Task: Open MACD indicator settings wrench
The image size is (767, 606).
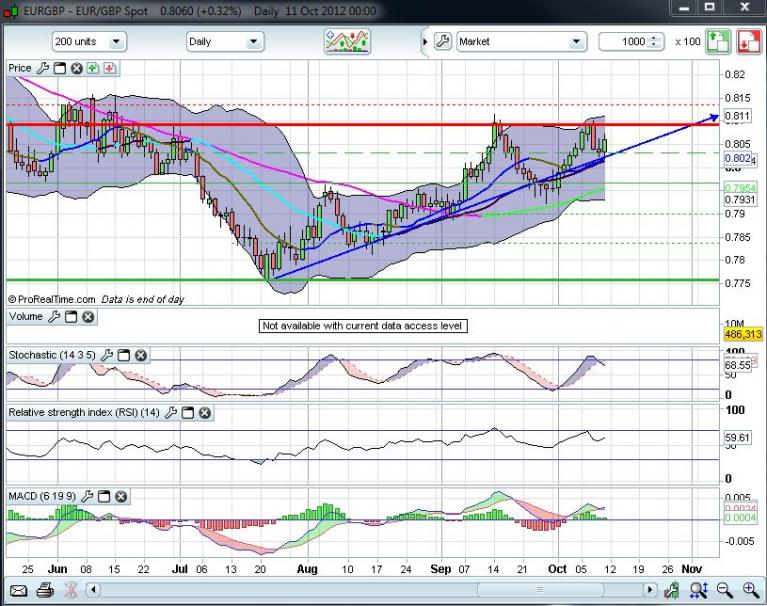Action: click(89, 496)
